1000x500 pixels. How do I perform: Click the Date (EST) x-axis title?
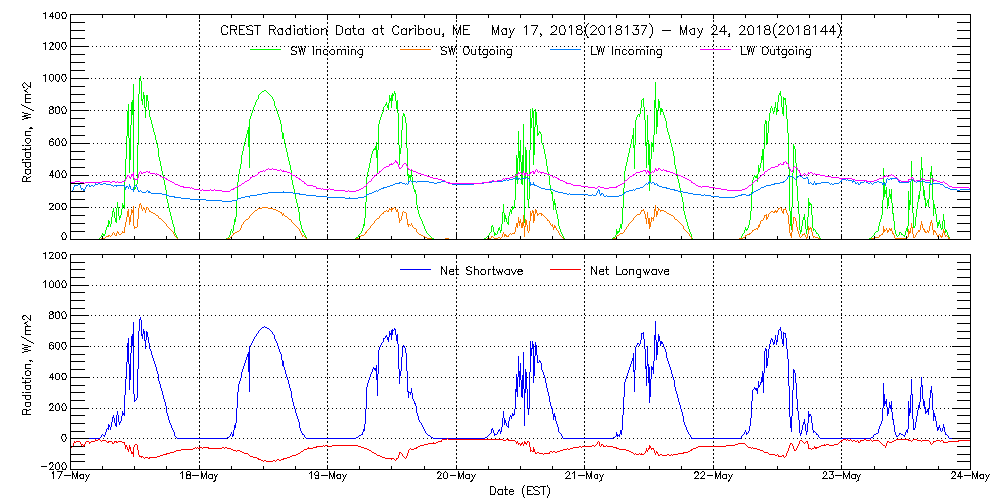[x=520, y=491]
